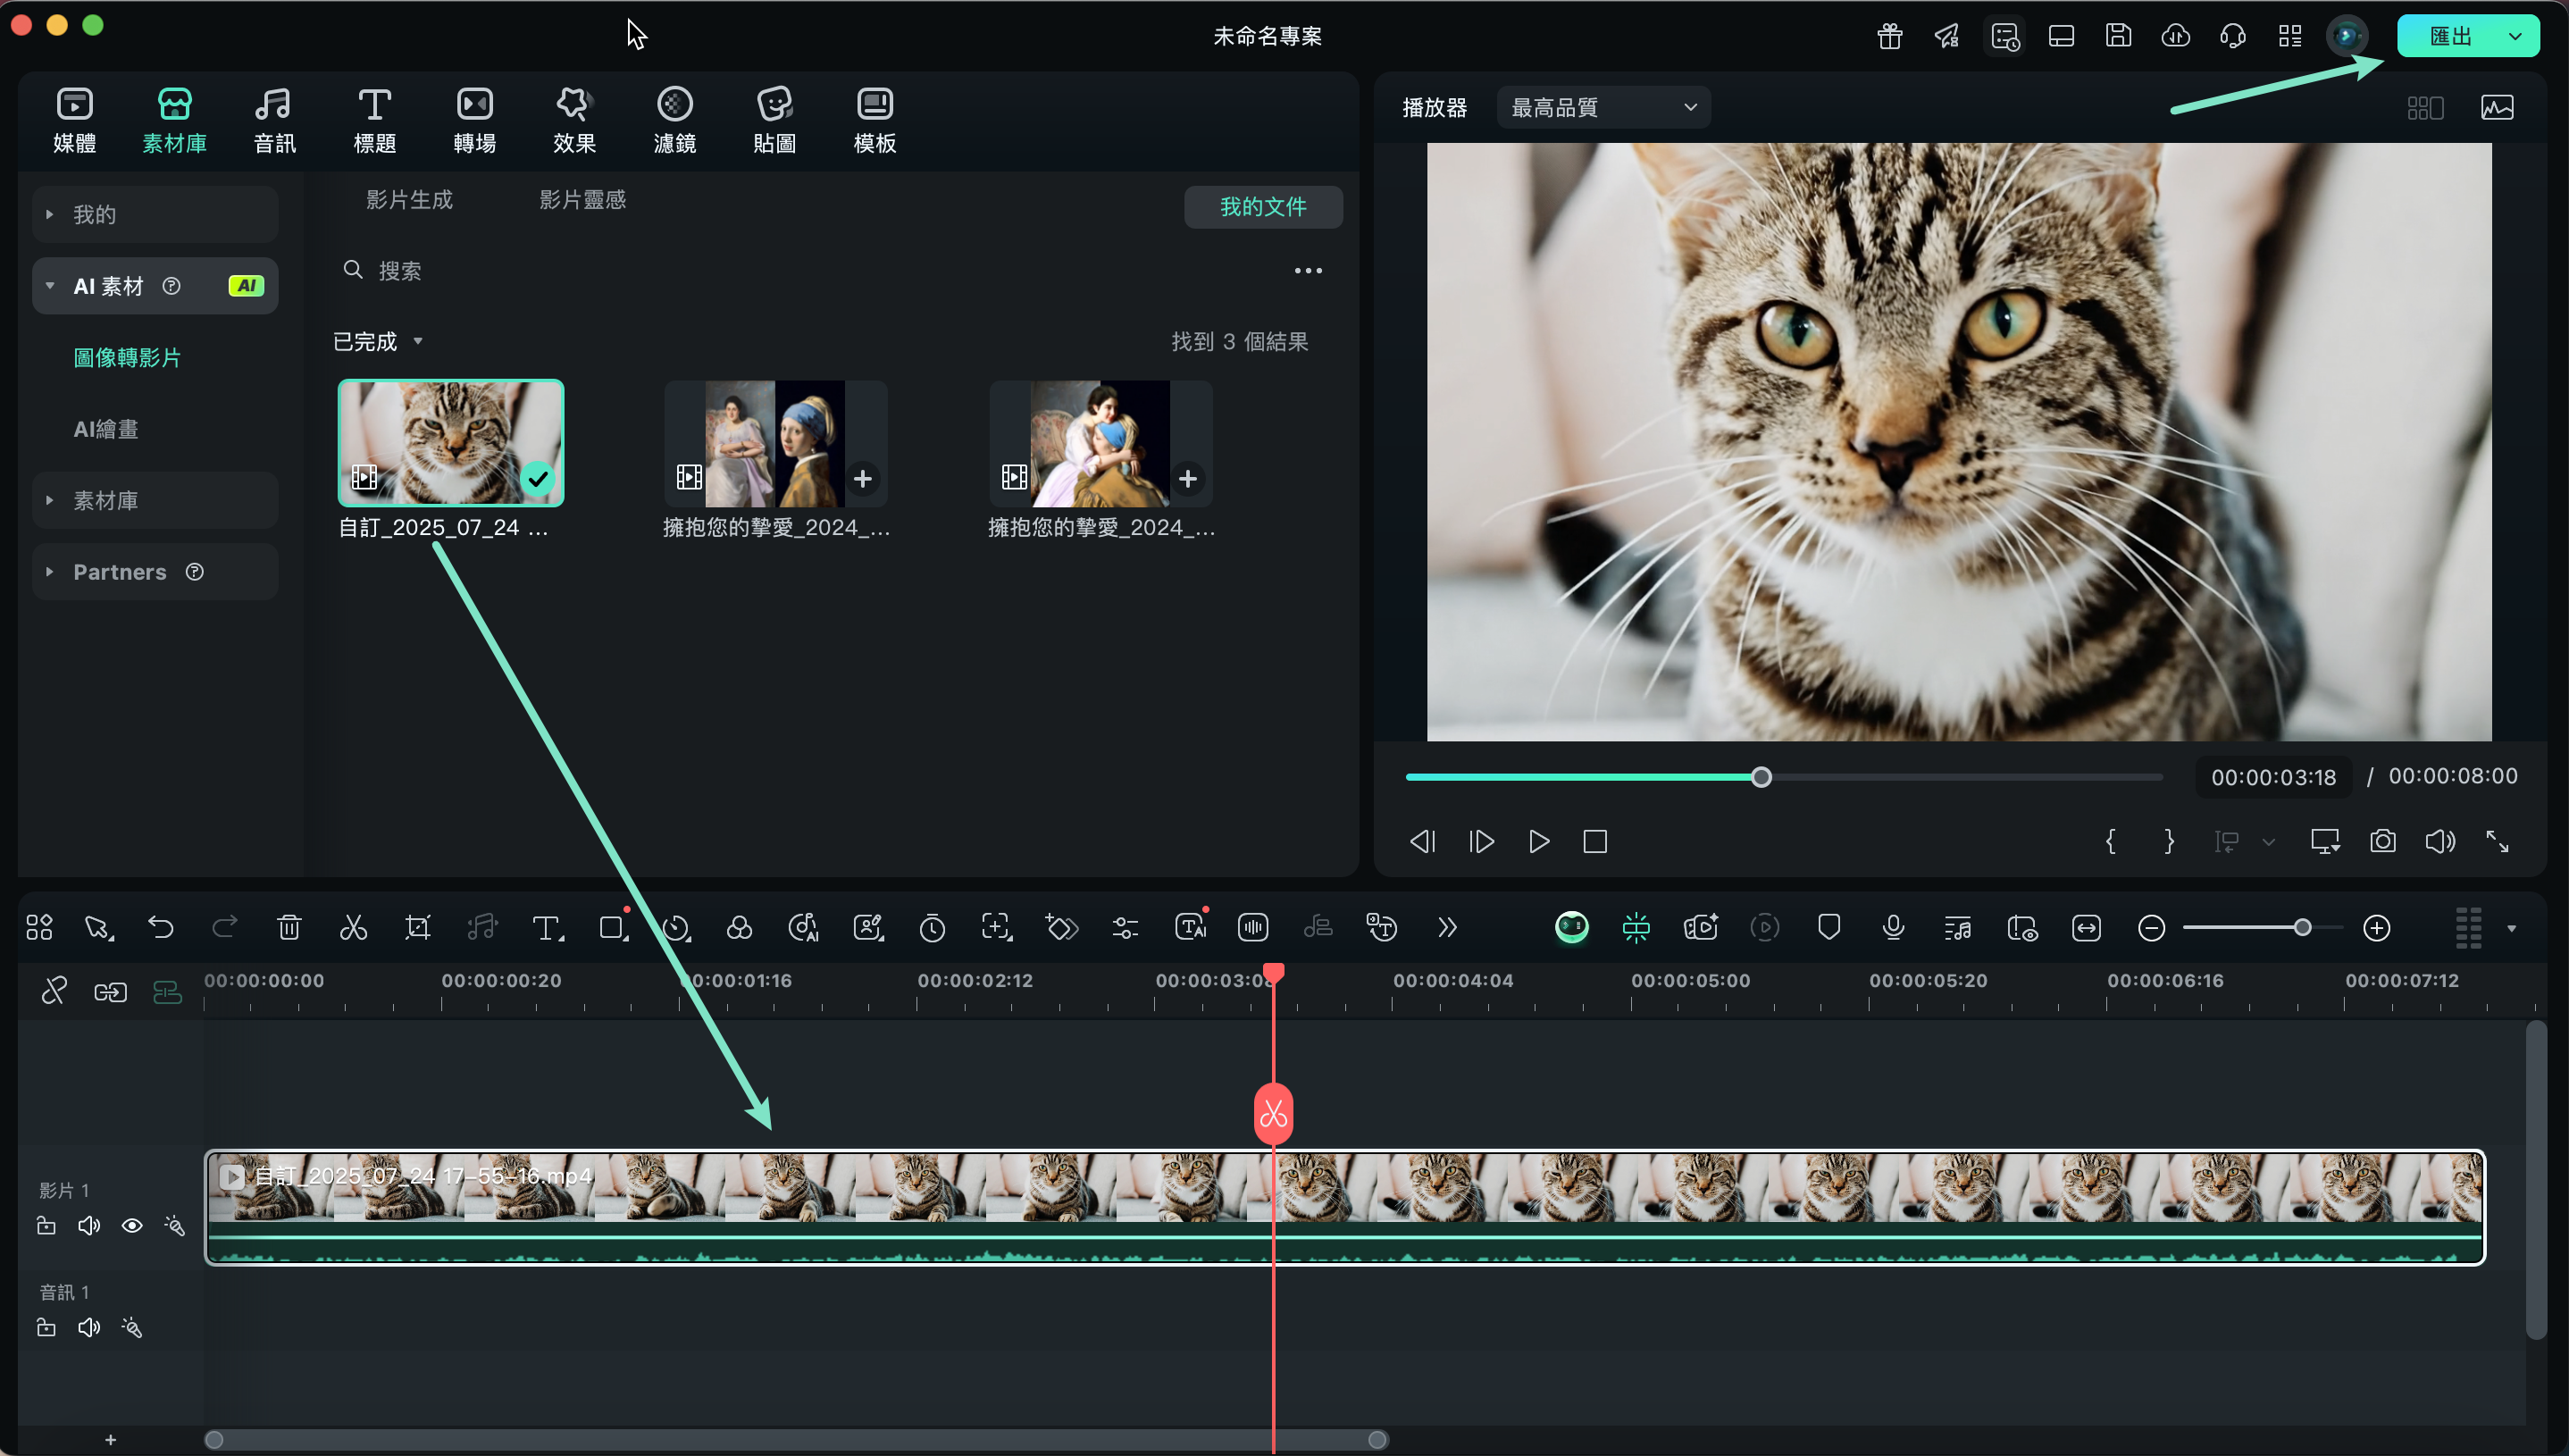Lock the 音訊 1 track

pos(46,1328)
